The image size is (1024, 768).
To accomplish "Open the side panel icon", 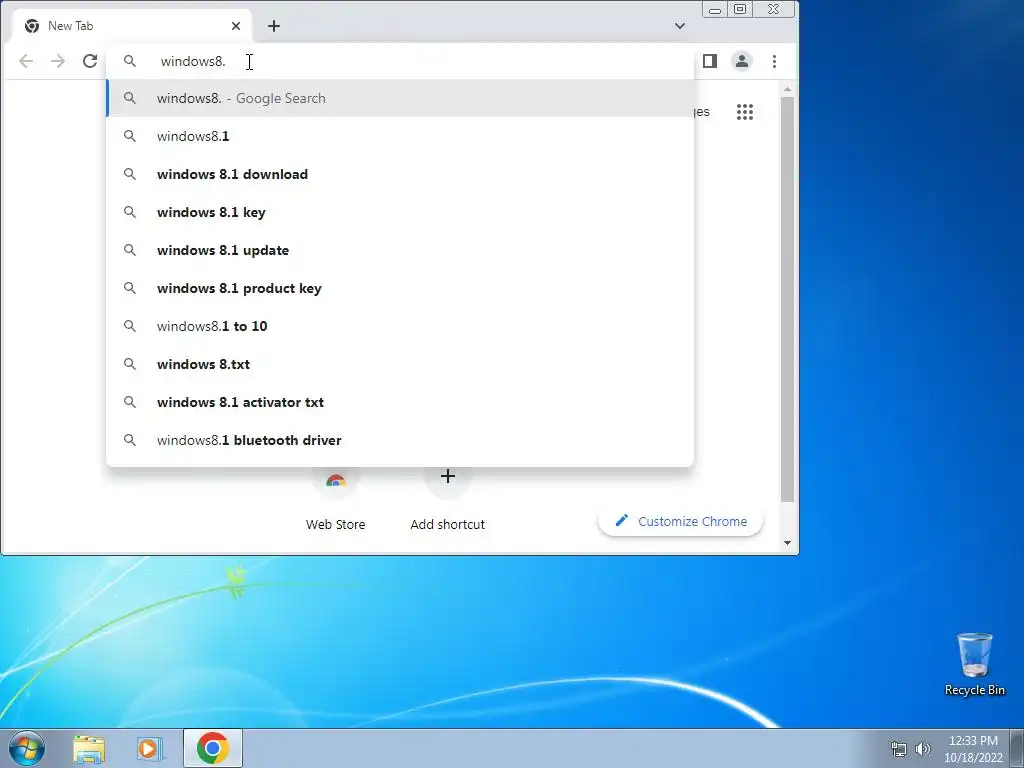I will click(x=710, y=61).
